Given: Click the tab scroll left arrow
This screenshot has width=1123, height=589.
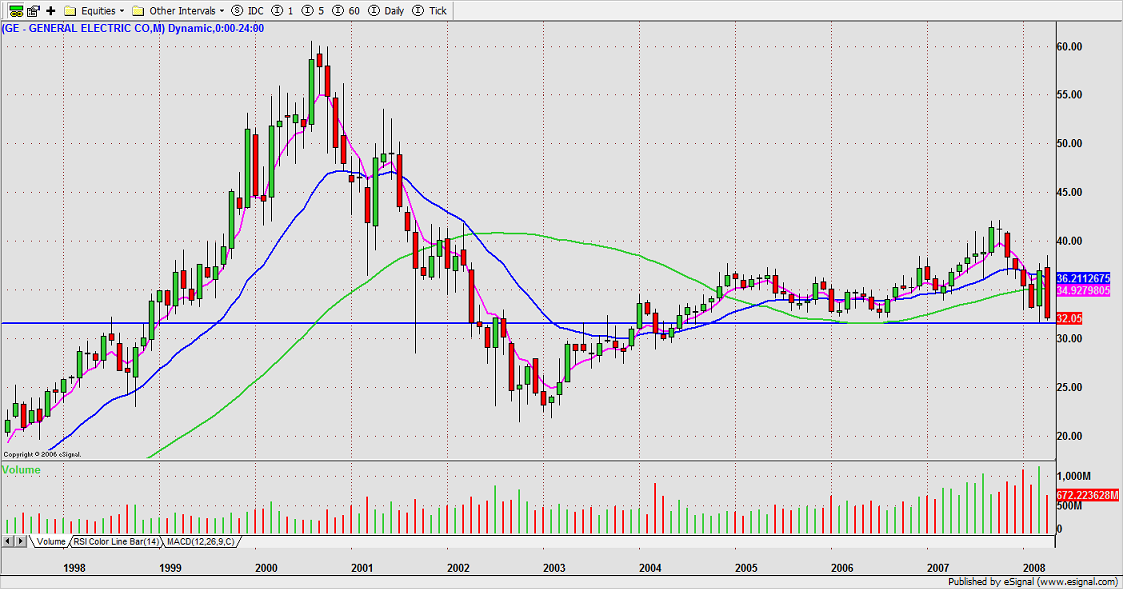Looking at the screenshot, I should tap(9, 542).
